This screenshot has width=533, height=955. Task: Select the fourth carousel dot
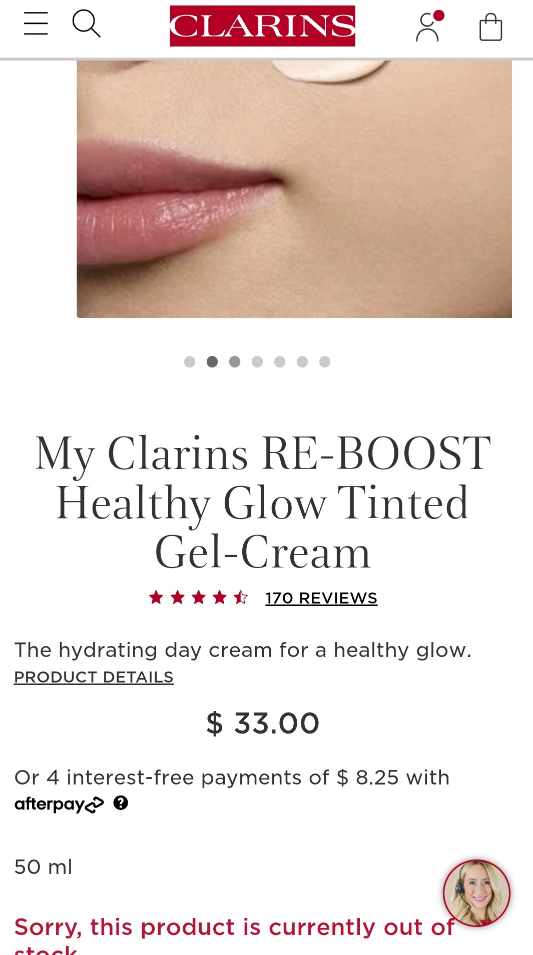click(x=257, y=362)
